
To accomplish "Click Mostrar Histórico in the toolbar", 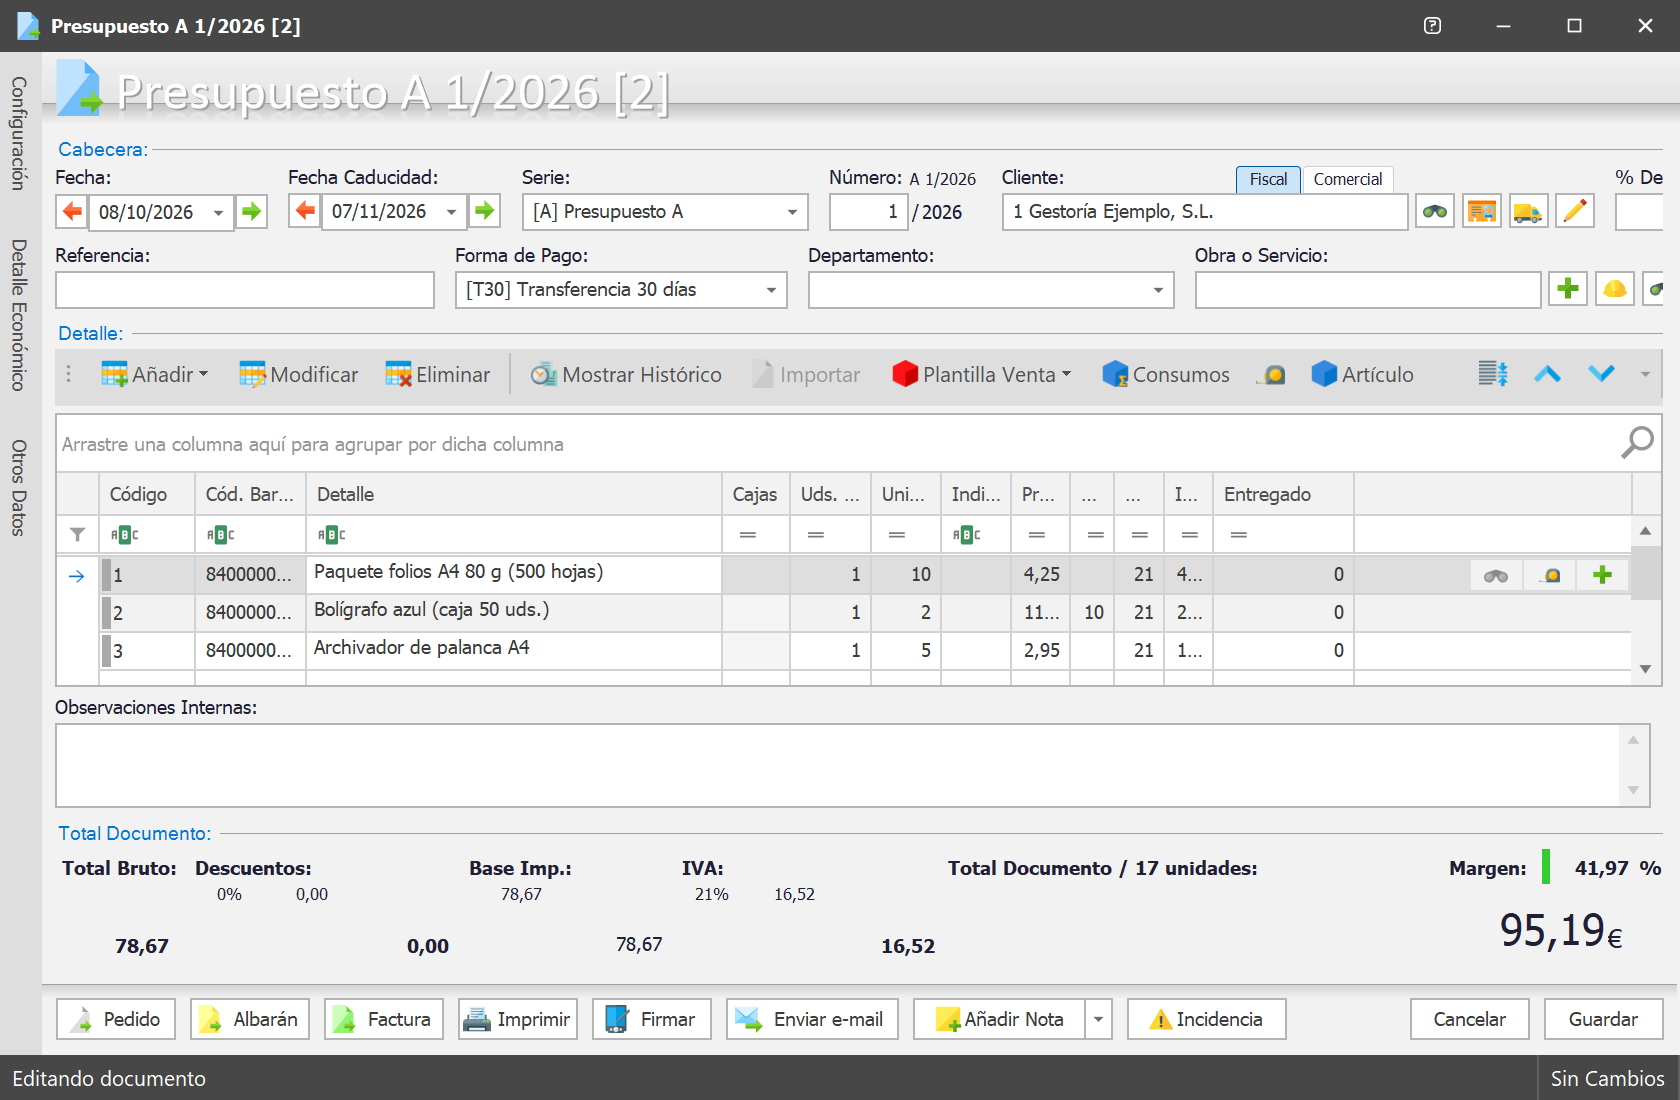I will click(626, 375).
